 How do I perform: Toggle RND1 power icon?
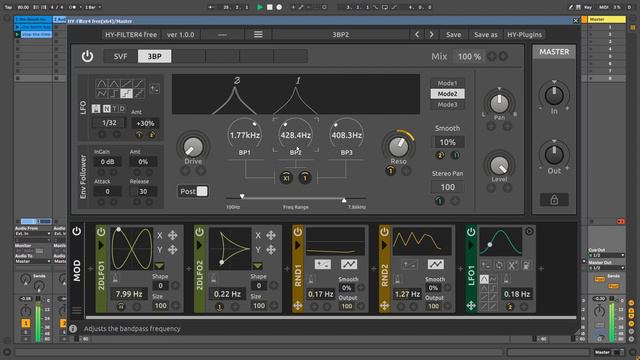tap(298, 232)
